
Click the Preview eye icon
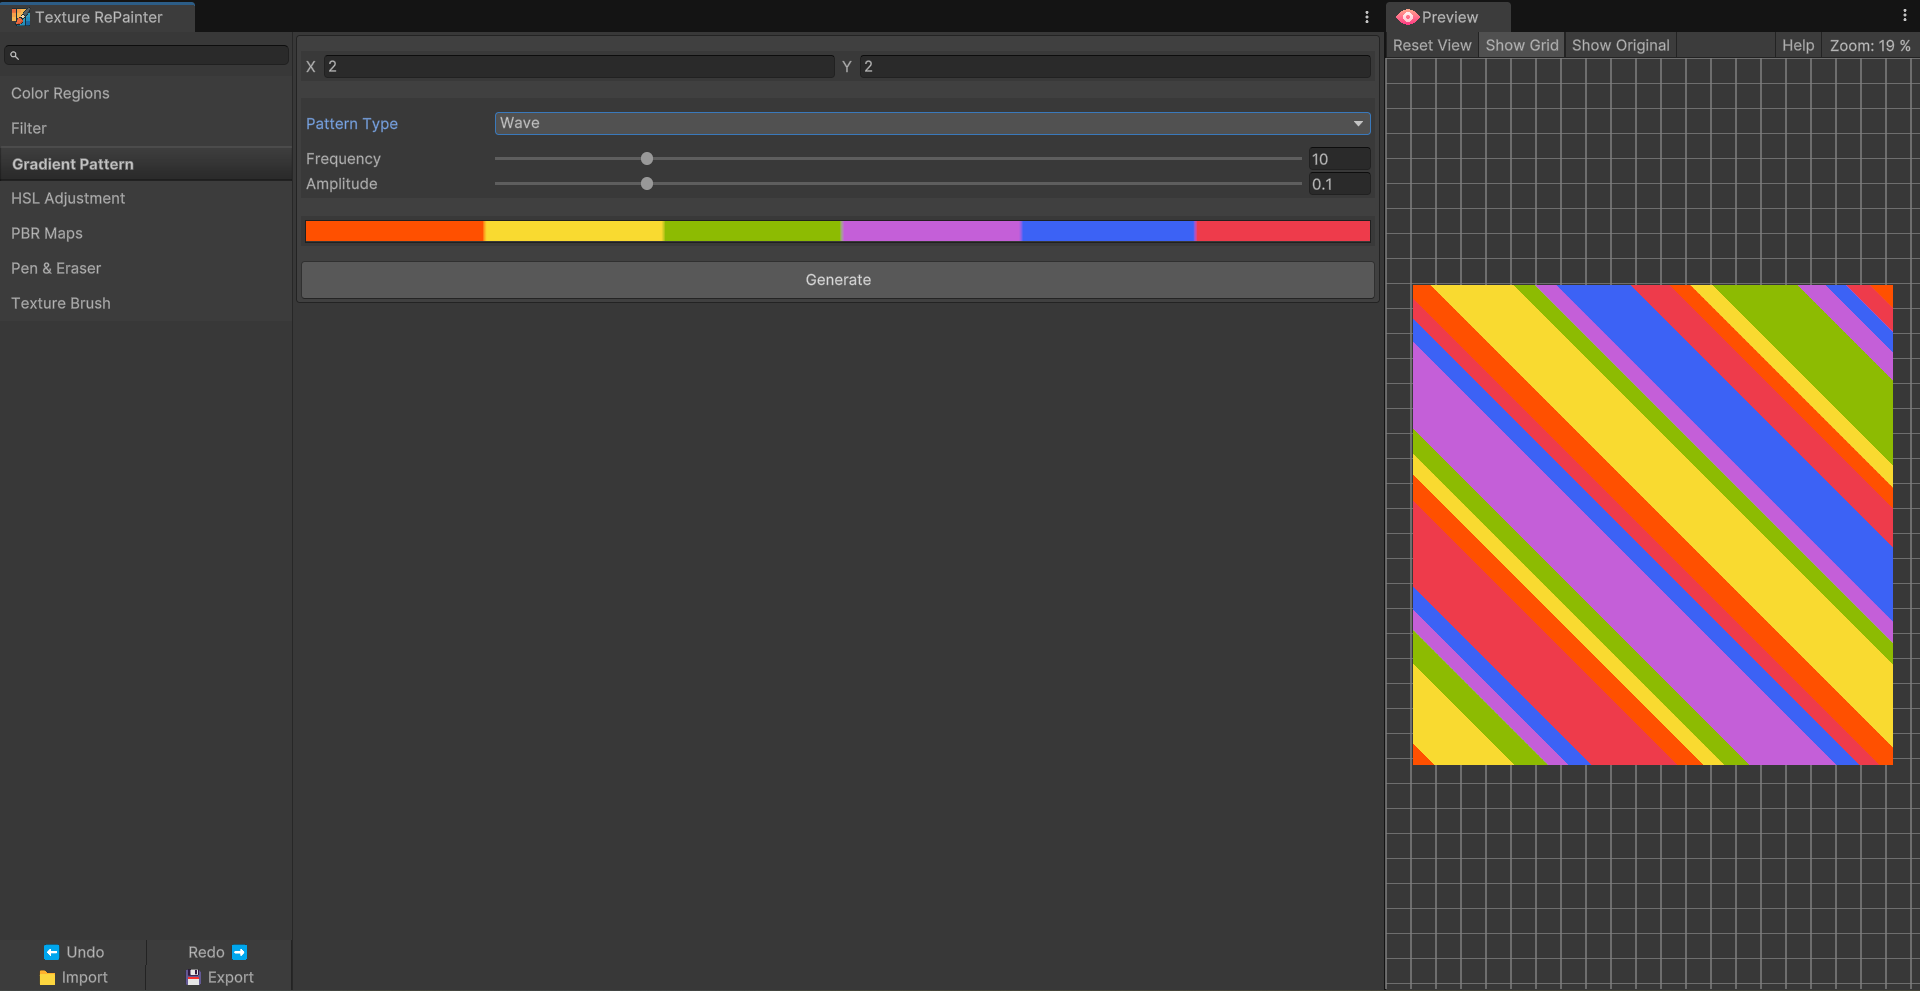[1408, 17]
